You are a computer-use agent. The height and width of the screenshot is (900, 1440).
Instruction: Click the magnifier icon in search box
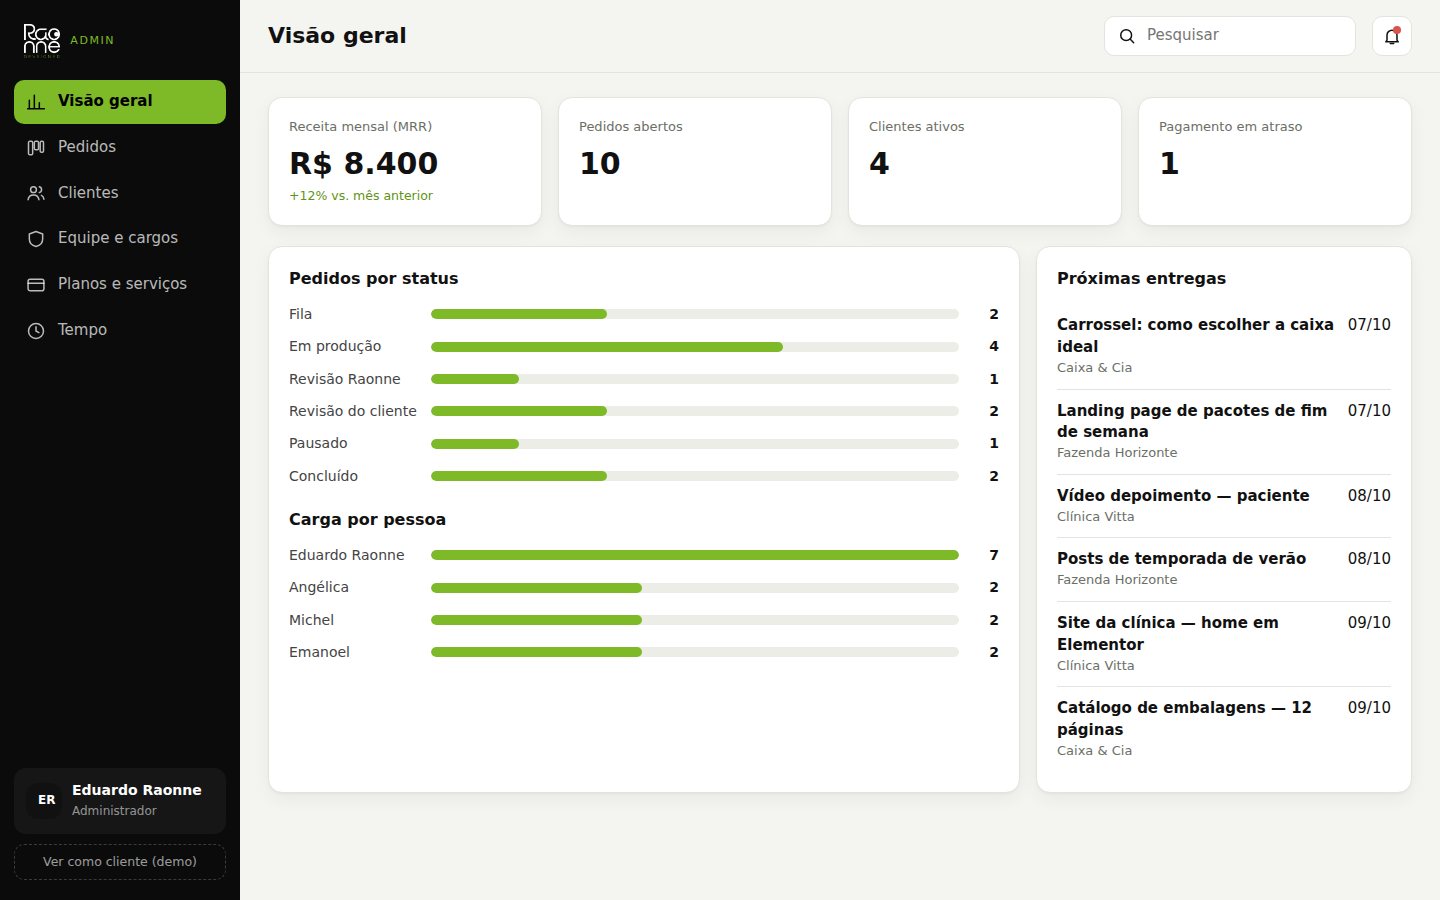click(1127, 36)
